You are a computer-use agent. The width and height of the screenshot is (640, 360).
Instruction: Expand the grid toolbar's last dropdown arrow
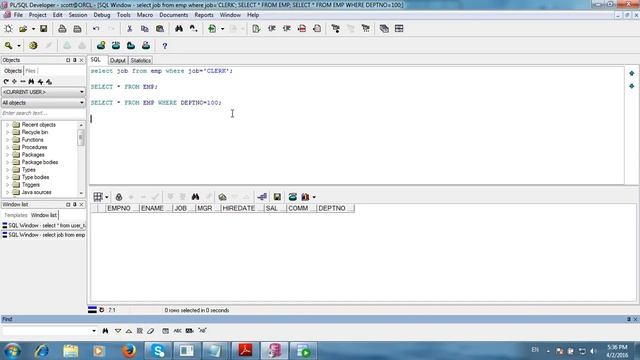314,197
